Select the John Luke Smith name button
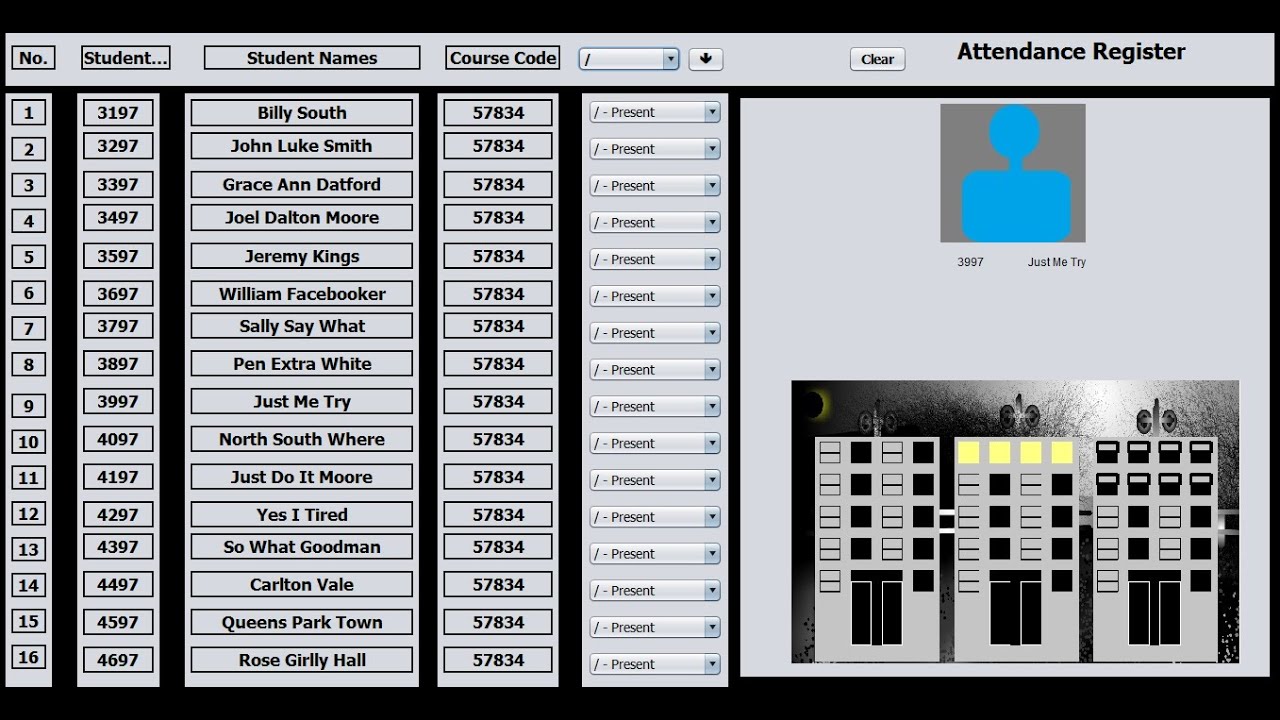Screen dimensions: 1280x720 point(301,146)
